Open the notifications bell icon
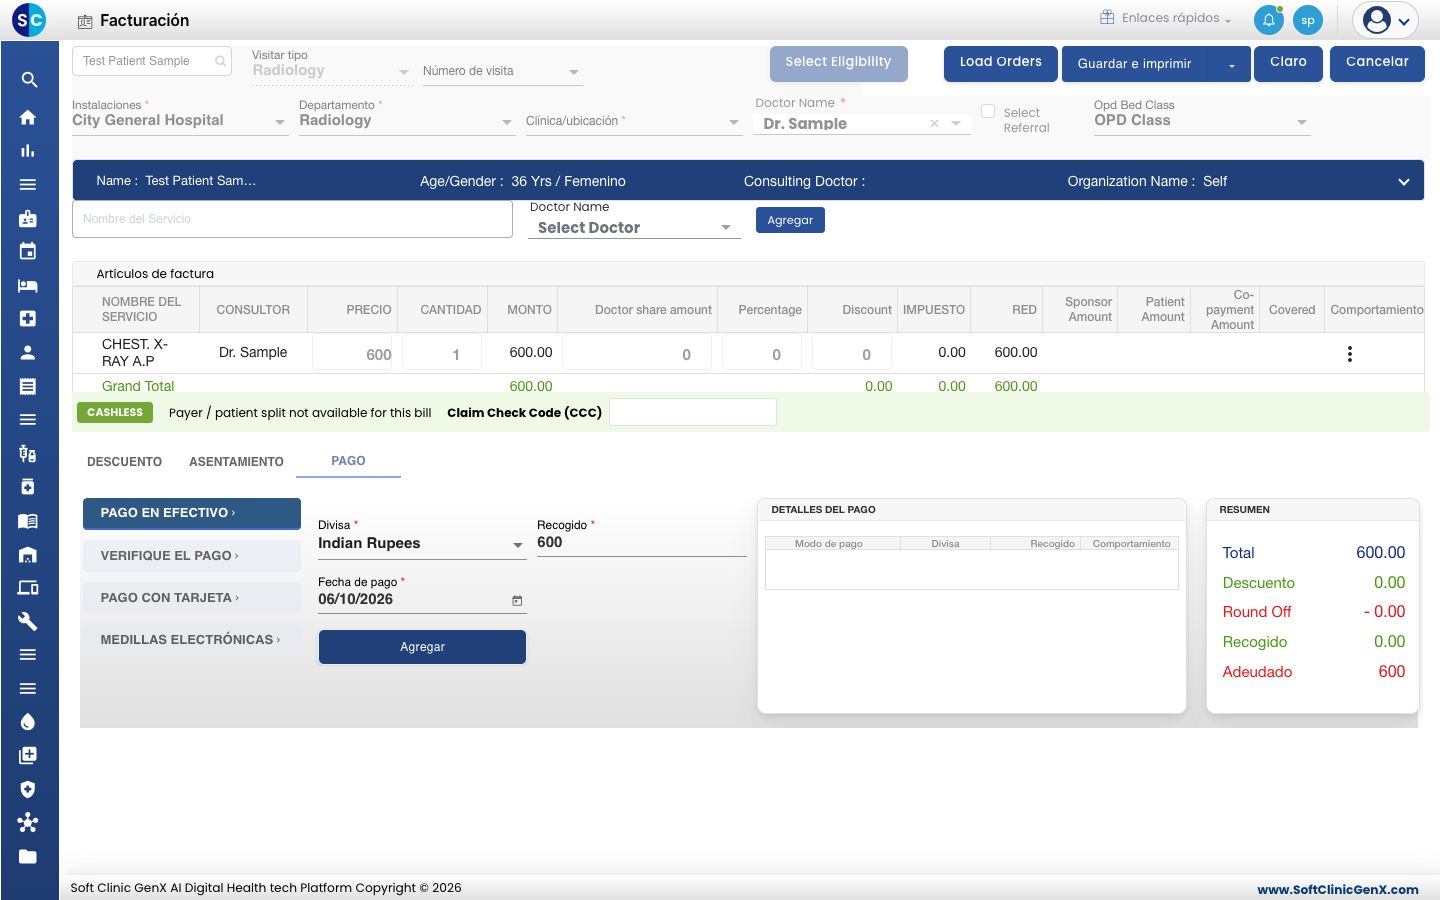Screen dimensions: 1440x900 pyautogui.click(x=1268, y=20)
